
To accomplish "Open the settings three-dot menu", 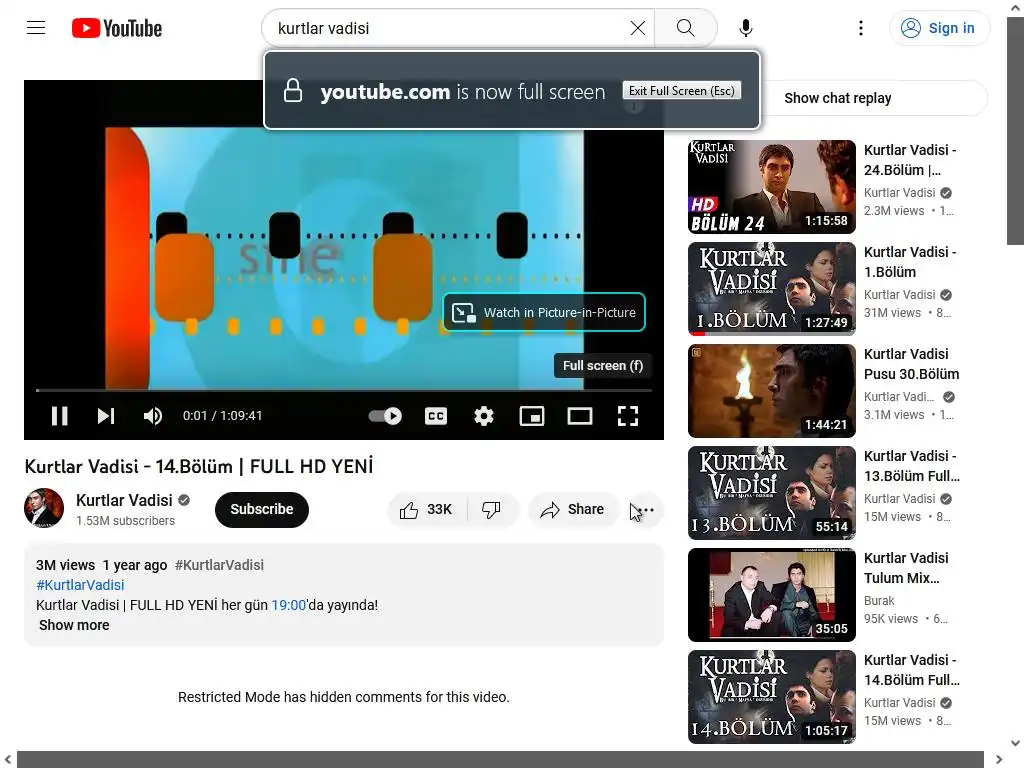I will (x=861, y=28).
